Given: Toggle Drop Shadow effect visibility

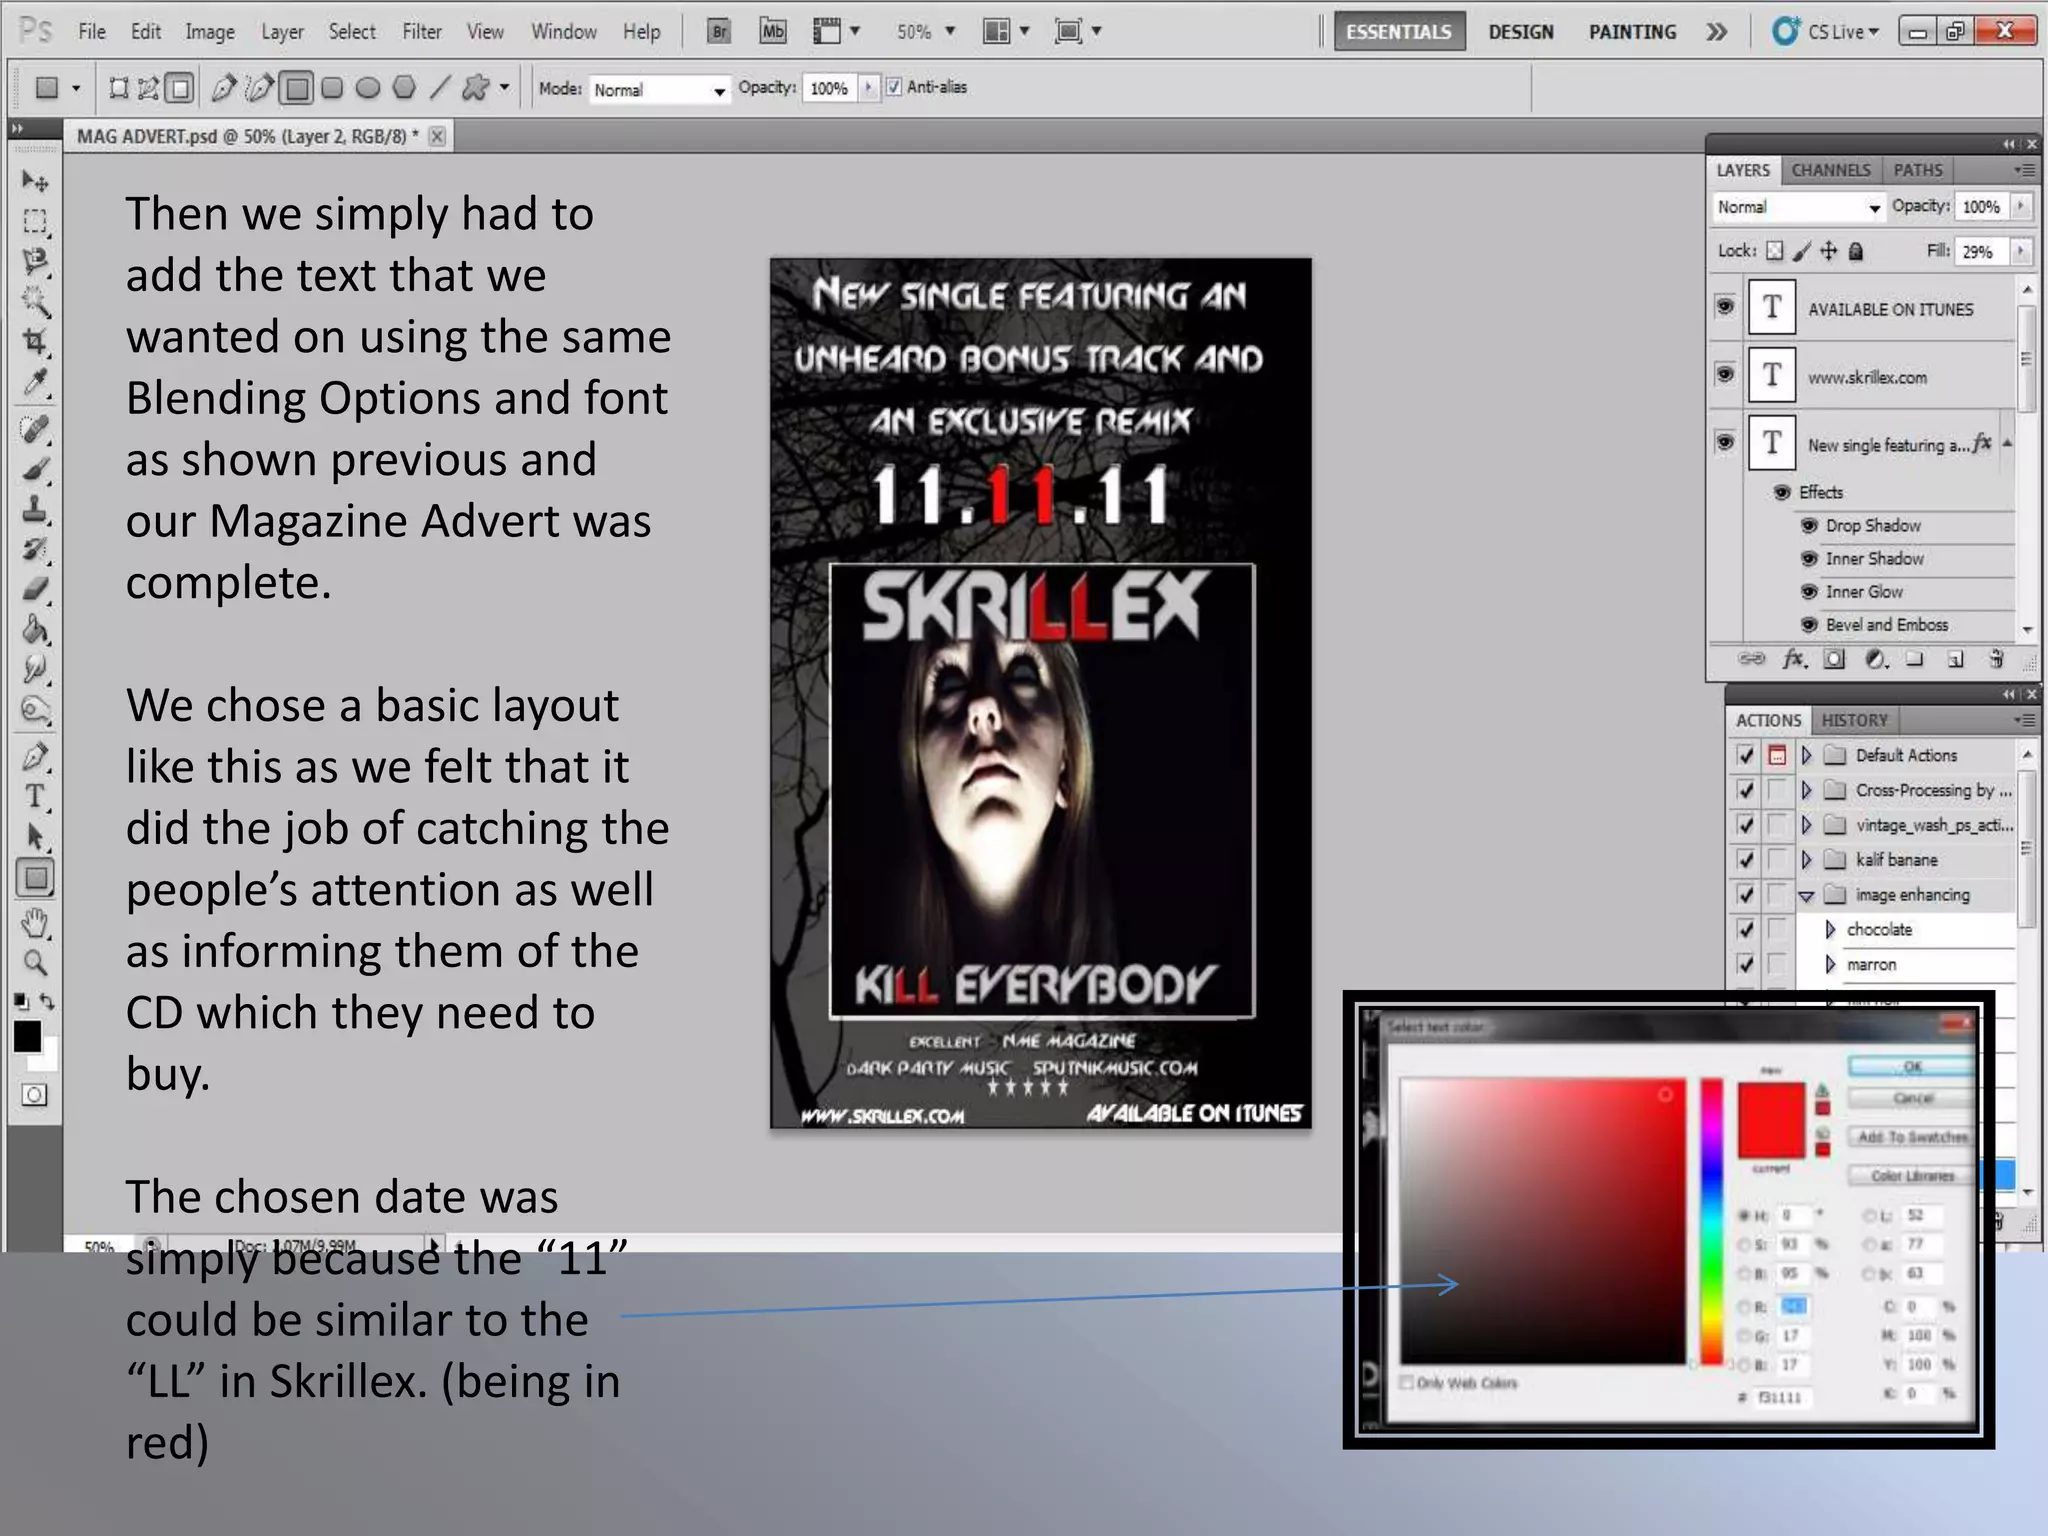Looking at the screenshot, I should tap(1809, 525).
